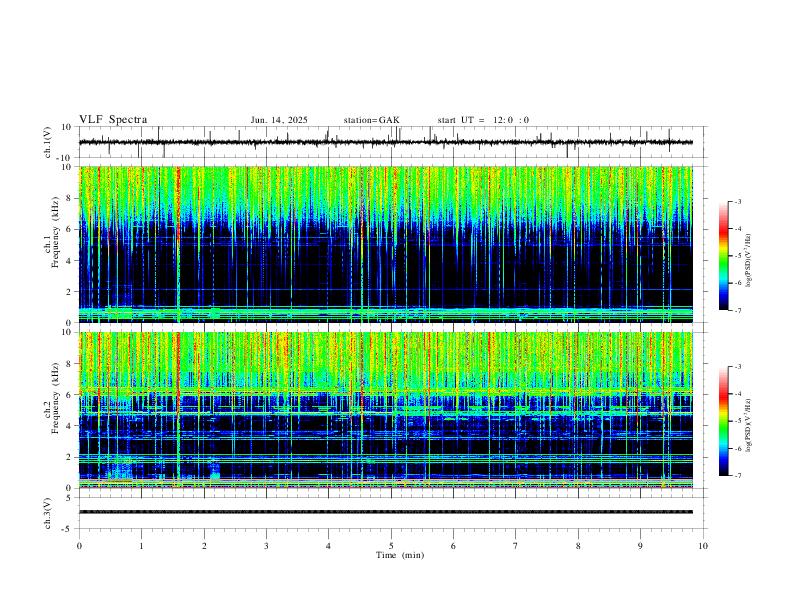Click time axis tick label '0'
Screen dimensions: 792x612
point(79,546)
